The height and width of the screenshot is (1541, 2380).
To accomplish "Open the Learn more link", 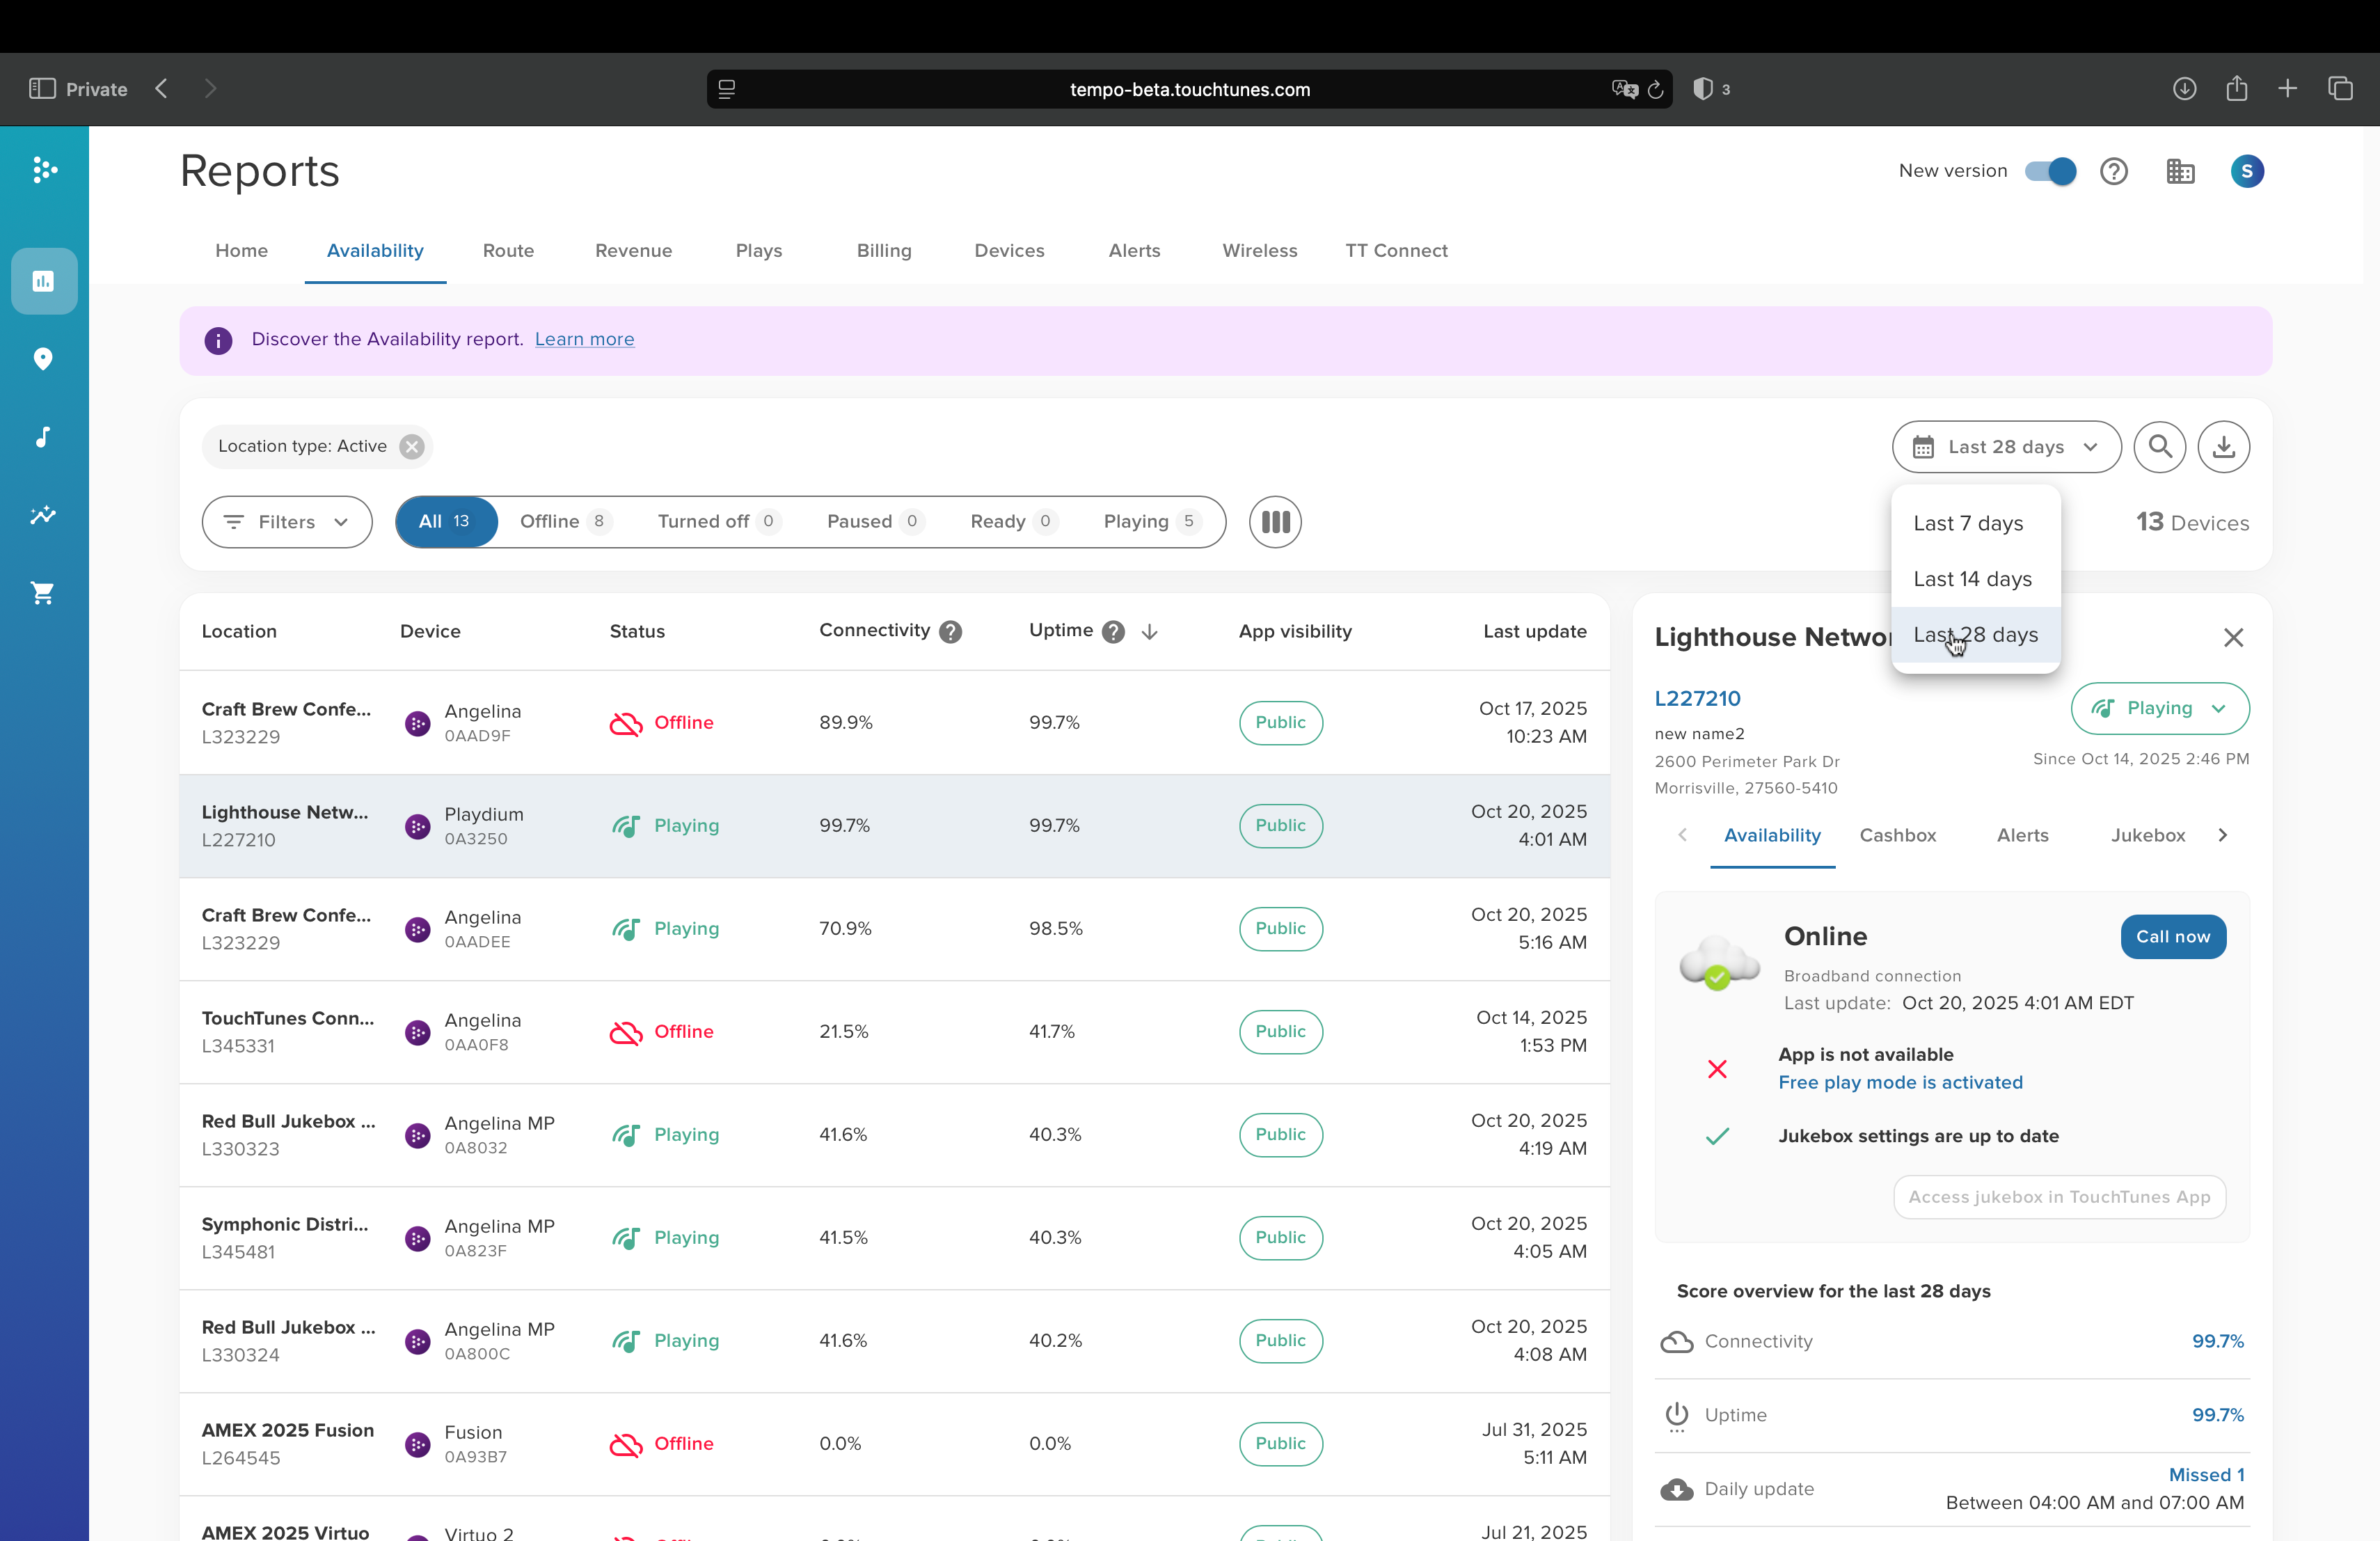I will coord(584,340).
